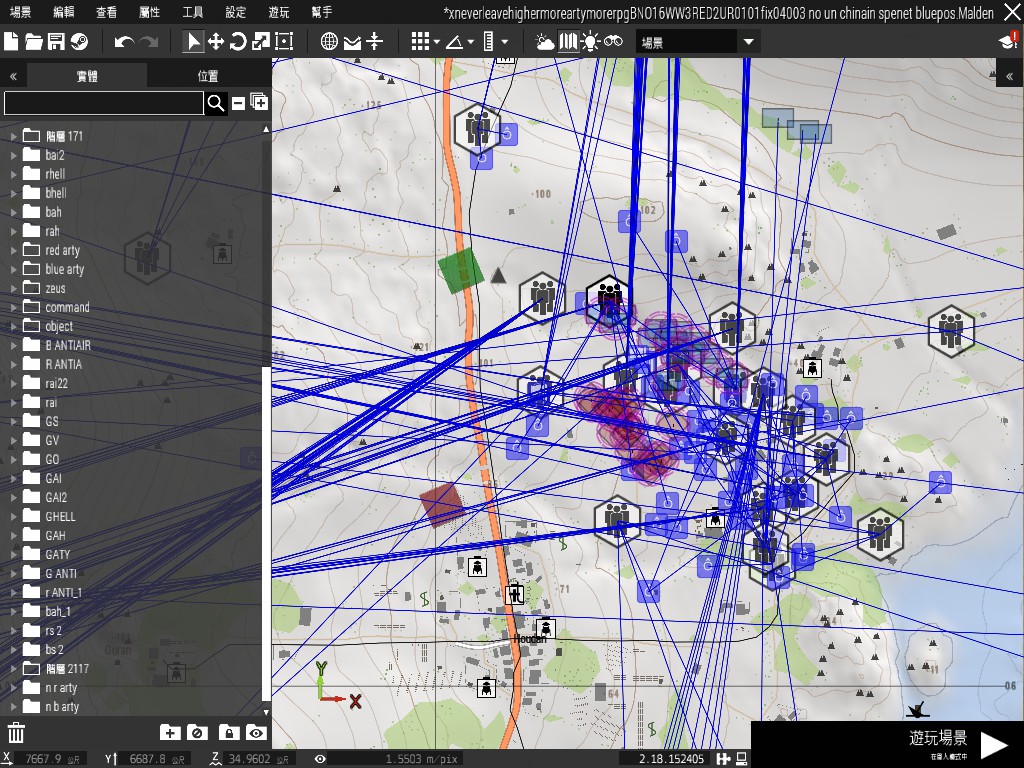The image size is (1024, 768).
Task: Undo the last action
Action: pyautogui.click(x=123, y=42)
